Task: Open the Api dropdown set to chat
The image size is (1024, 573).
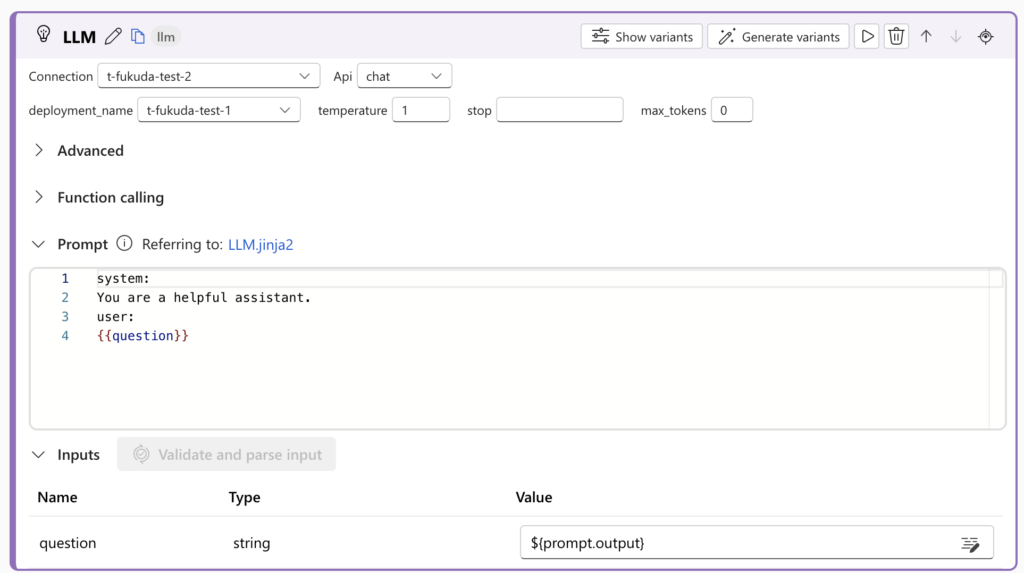Action: [404, 76]
